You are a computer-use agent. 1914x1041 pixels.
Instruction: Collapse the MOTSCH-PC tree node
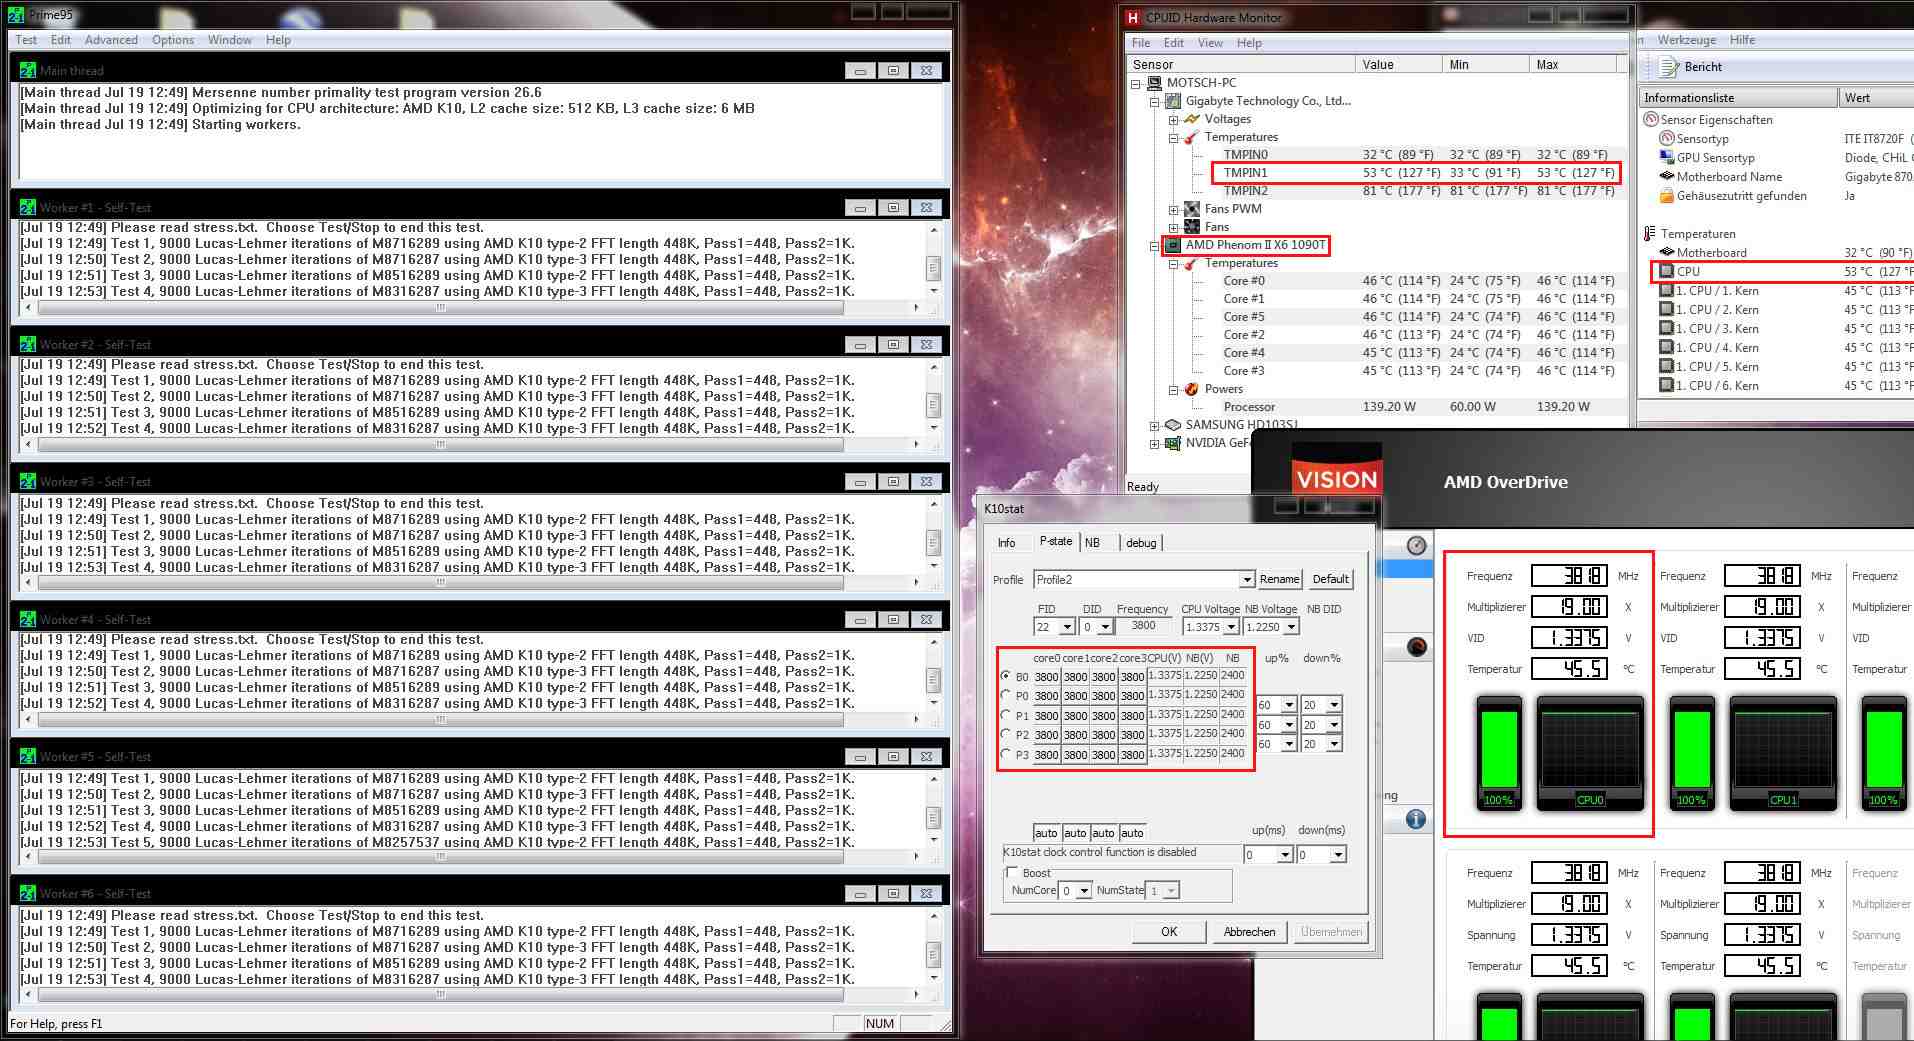point(1136,84)
